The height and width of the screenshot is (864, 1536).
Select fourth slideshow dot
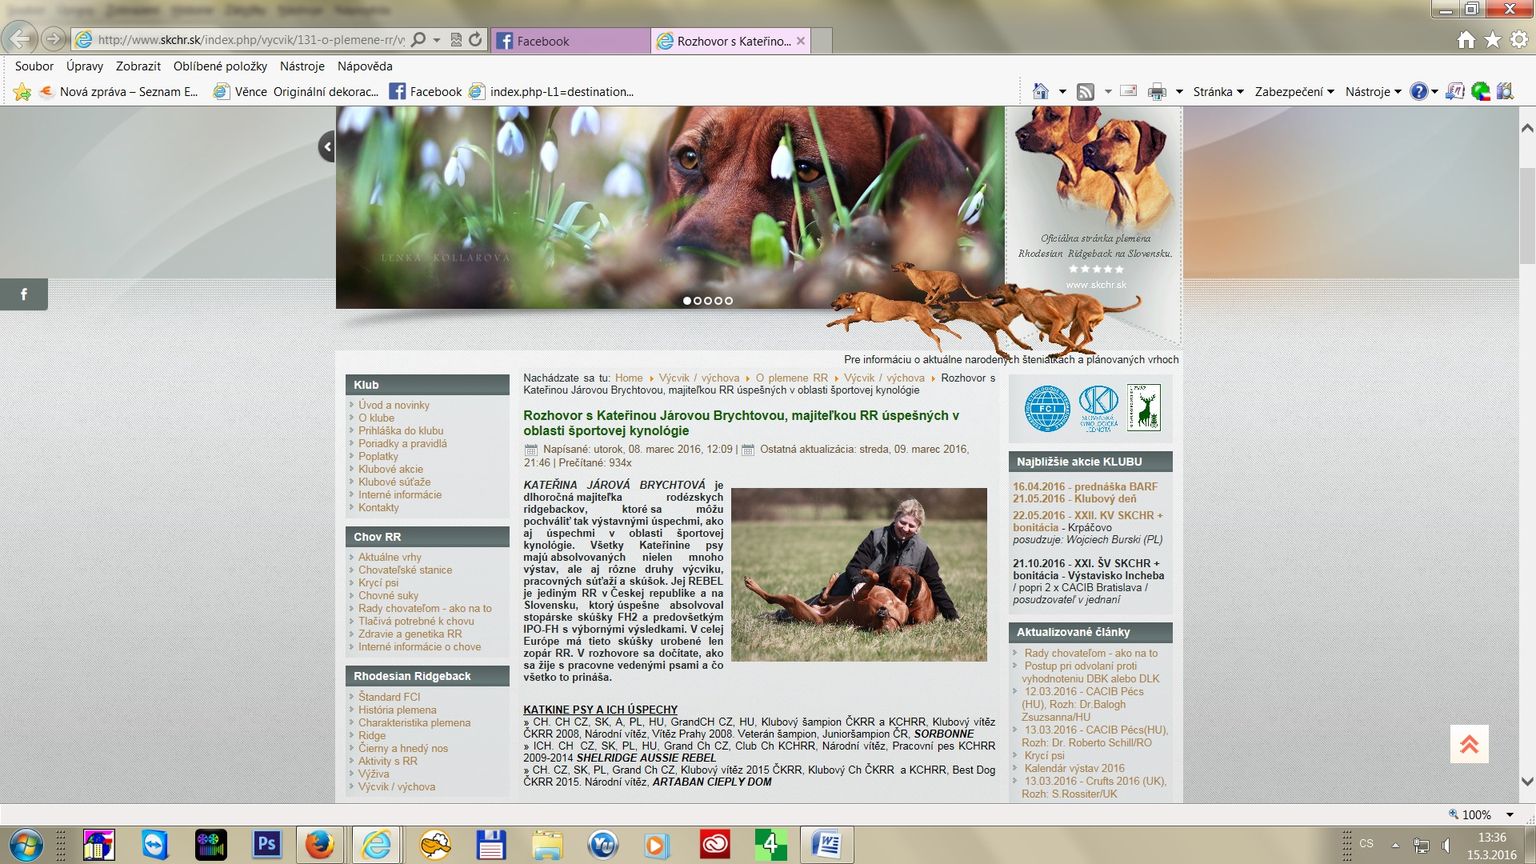pyautogui.click(x=718, y=300)
